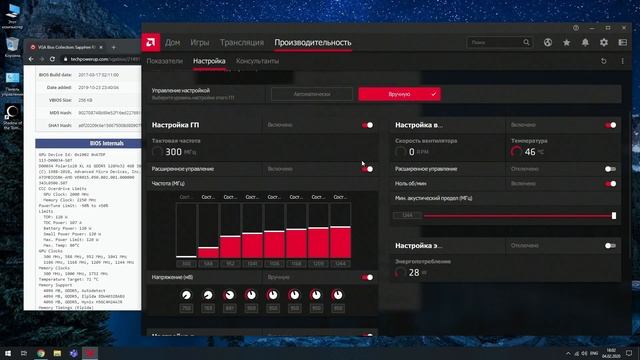This screenshot has height=360, width=640.
Task: Open favorites with the star icon
Action: tap(567, 42)
